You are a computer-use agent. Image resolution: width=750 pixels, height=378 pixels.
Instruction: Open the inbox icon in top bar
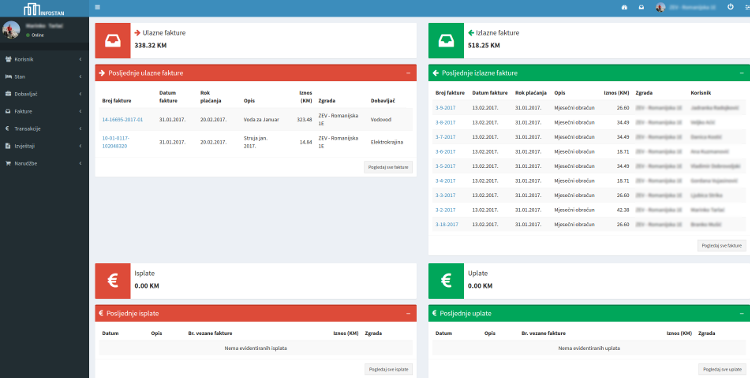(x=641, y=7)
